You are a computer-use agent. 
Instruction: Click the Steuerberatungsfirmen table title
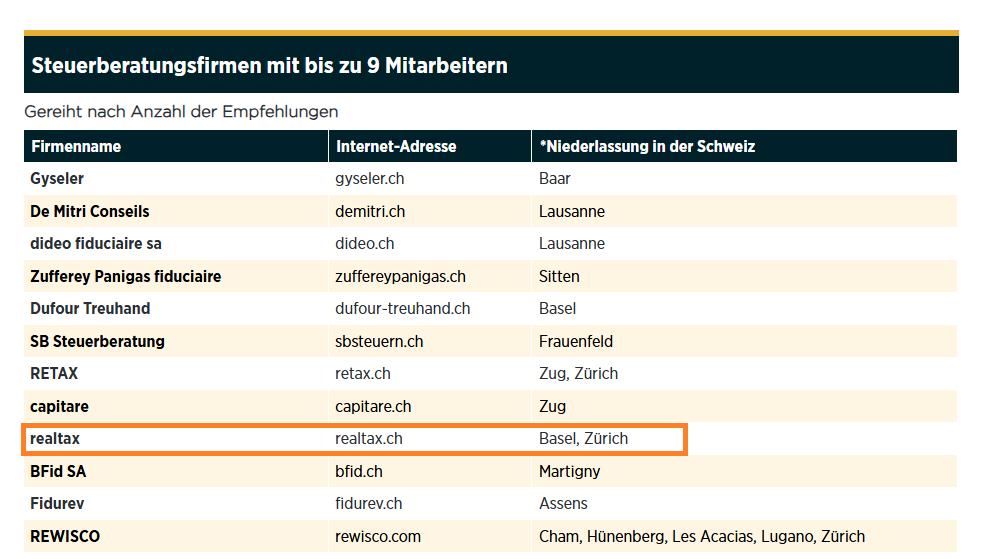coord(269,65)
